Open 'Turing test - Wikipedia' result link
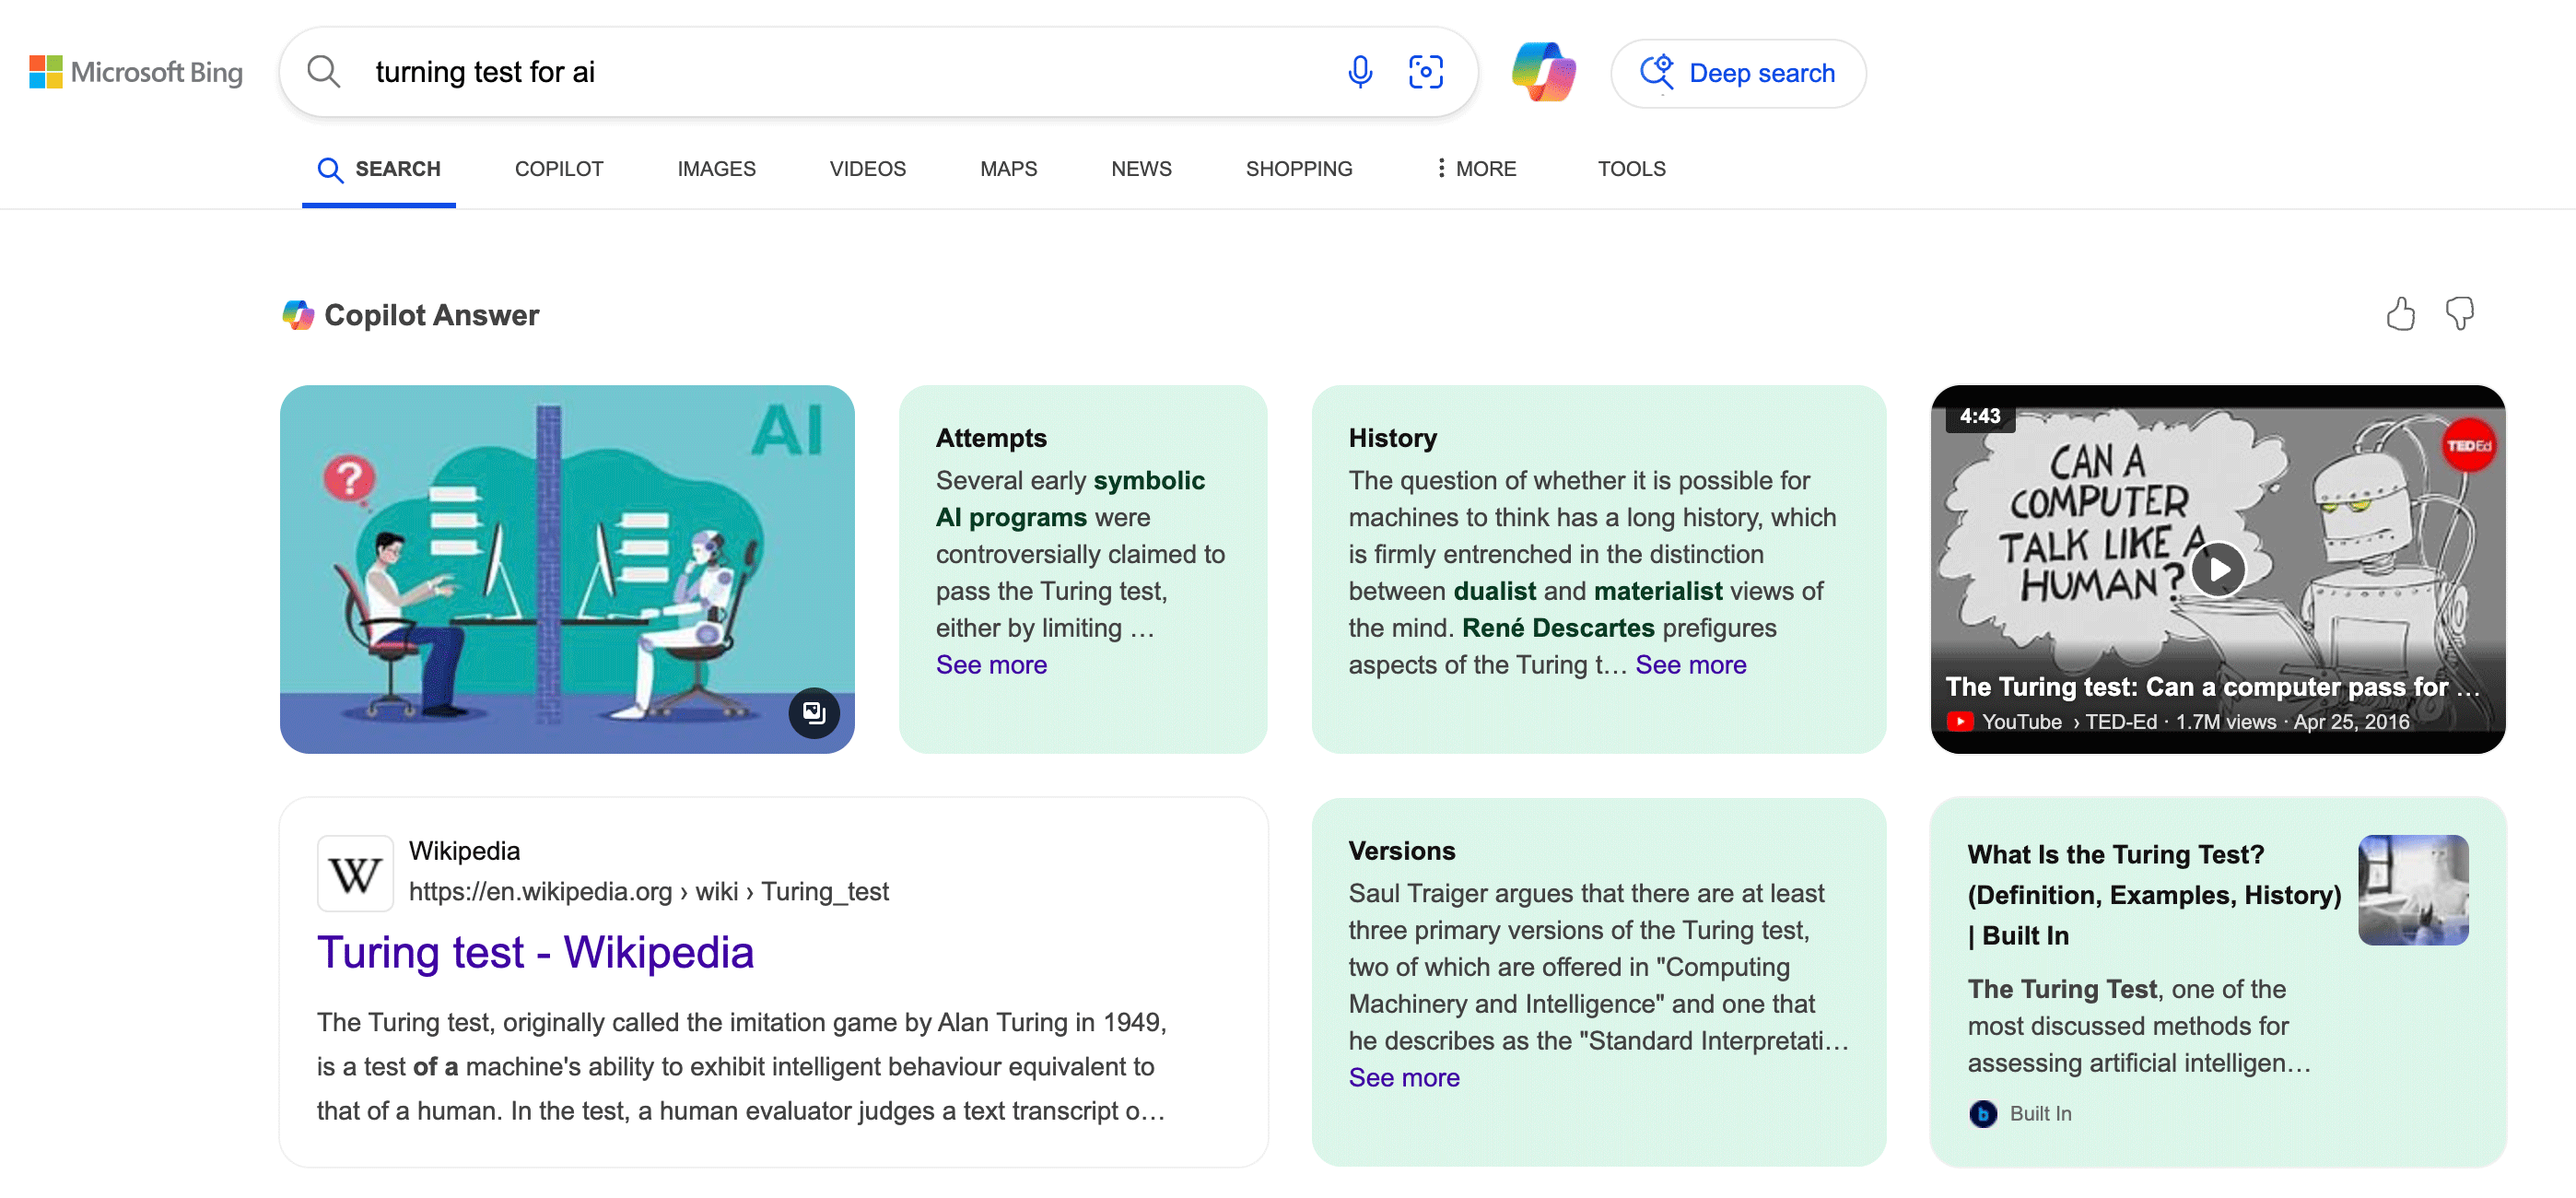 tap(535, 952)
